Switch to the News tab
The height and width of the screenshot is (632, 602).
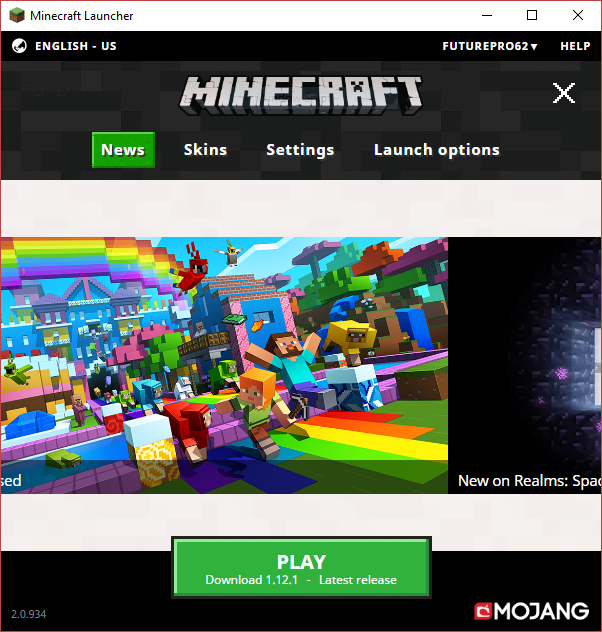point(123,150)
